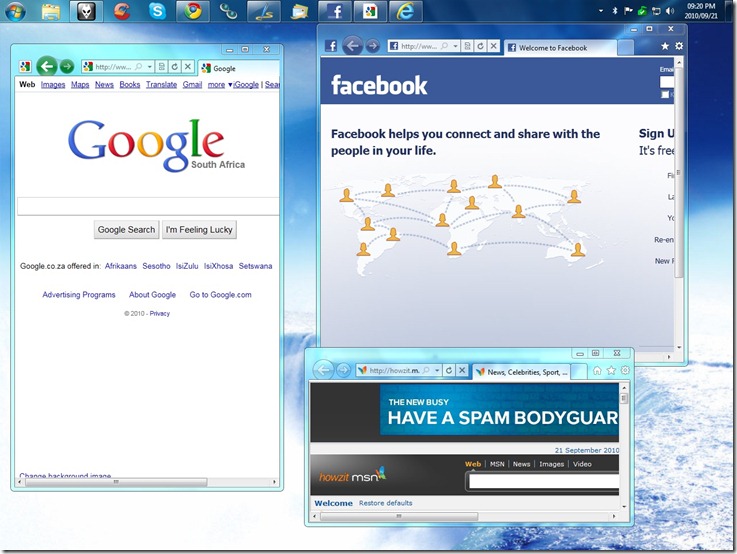Open a new tab in the MSN window
This screenshot has width=737, height=554.
(x=579, y=372)
